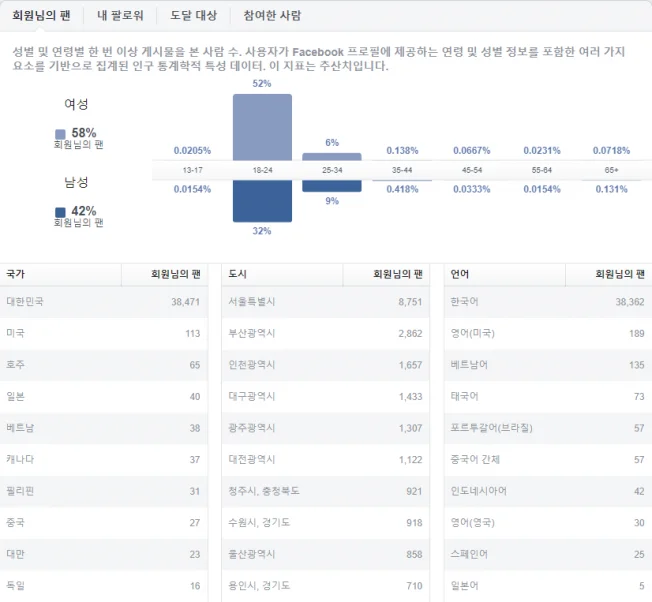Select the 인도네시아어 language row
The image size is (652, 602).
(x=548, y=491)
